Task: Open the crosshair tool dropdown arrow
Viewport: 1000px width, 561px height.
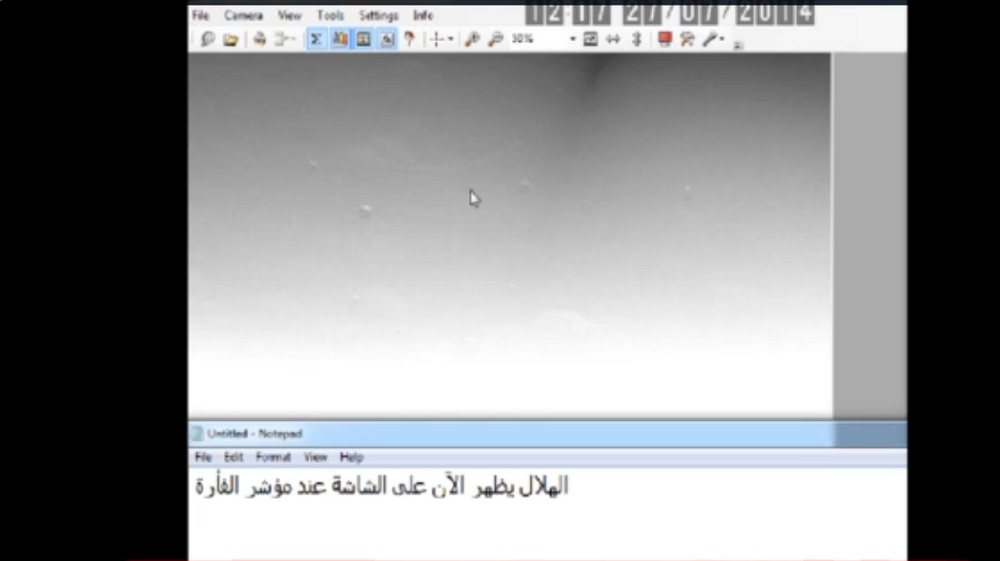Action: pyautogui.click(x=450, y=39)
